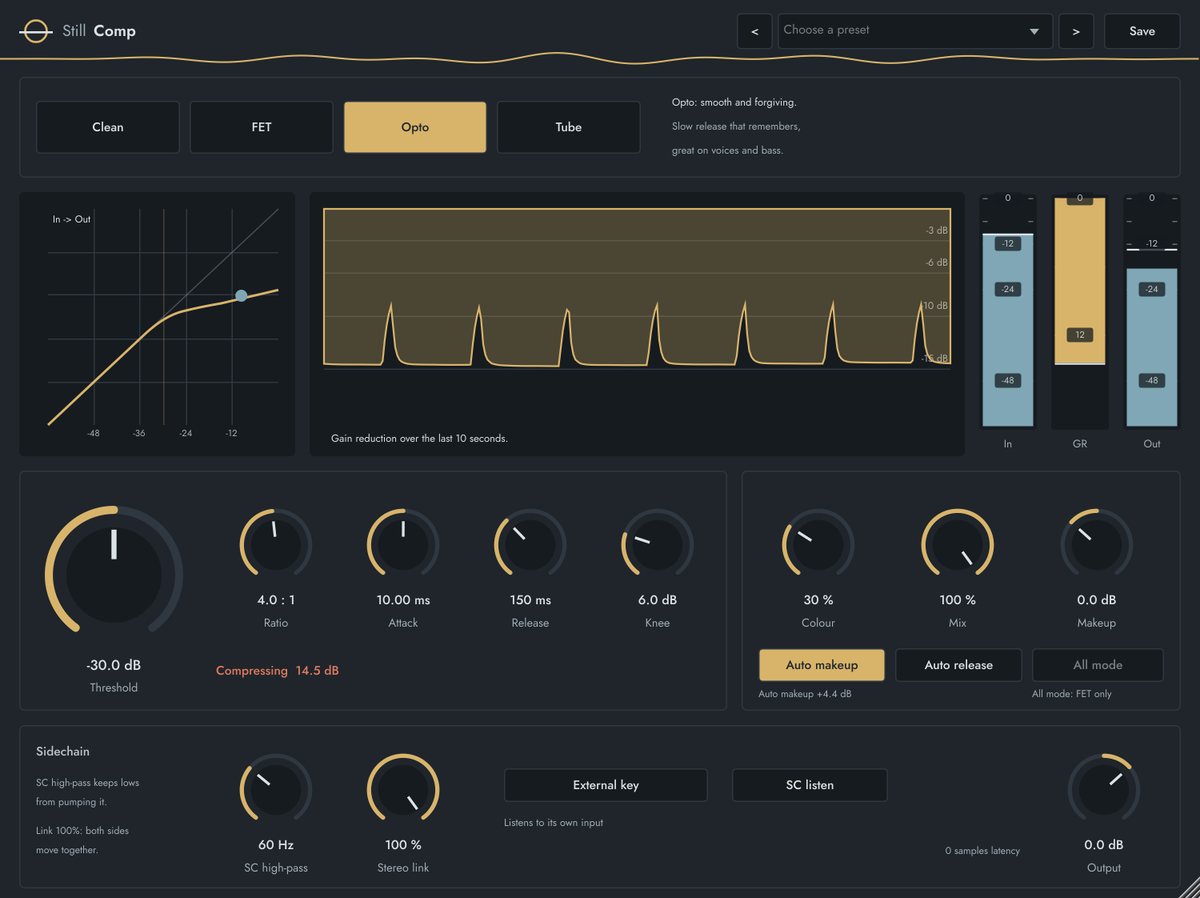The image size is (1200, 898).
Task: Click the 150 ms release value
Action: [530, 600]
